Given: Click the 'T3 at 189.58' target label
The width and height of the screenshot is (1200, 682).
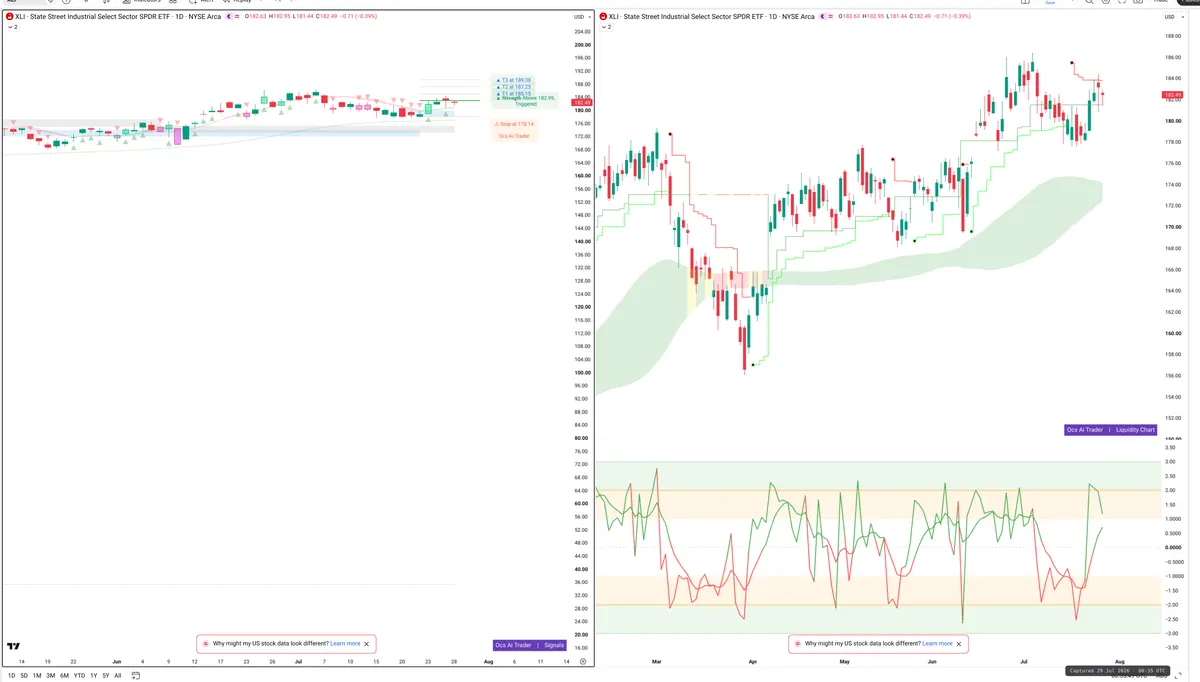Looking at the screenshot, I should [x=516, y=79].
